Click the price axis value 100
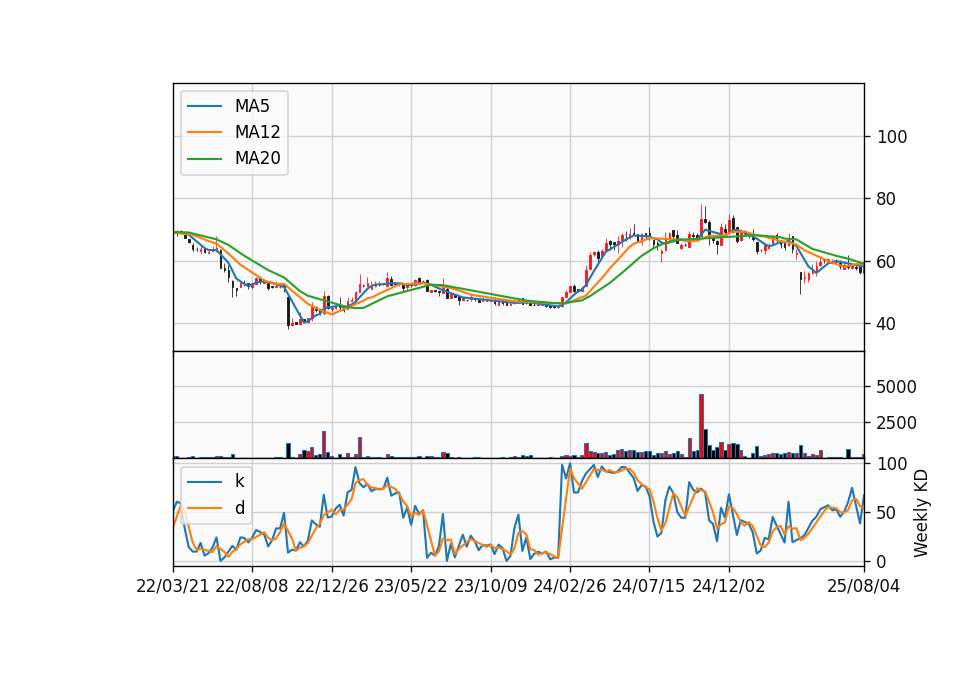 click(x=892, y=137)
